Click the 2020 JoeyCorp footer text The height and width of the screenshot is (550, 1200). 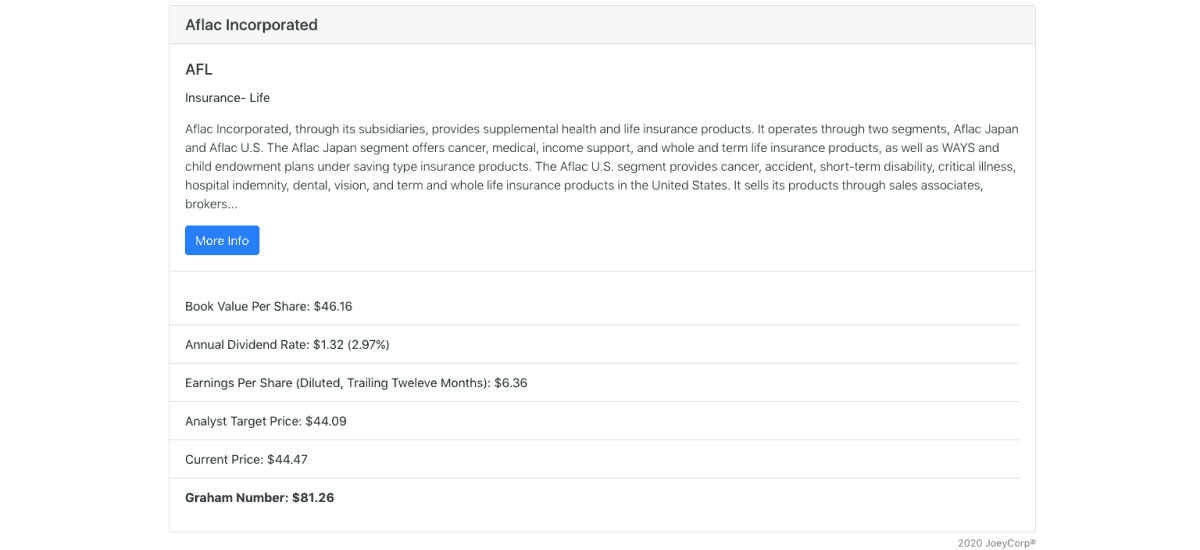click(996, 543)
